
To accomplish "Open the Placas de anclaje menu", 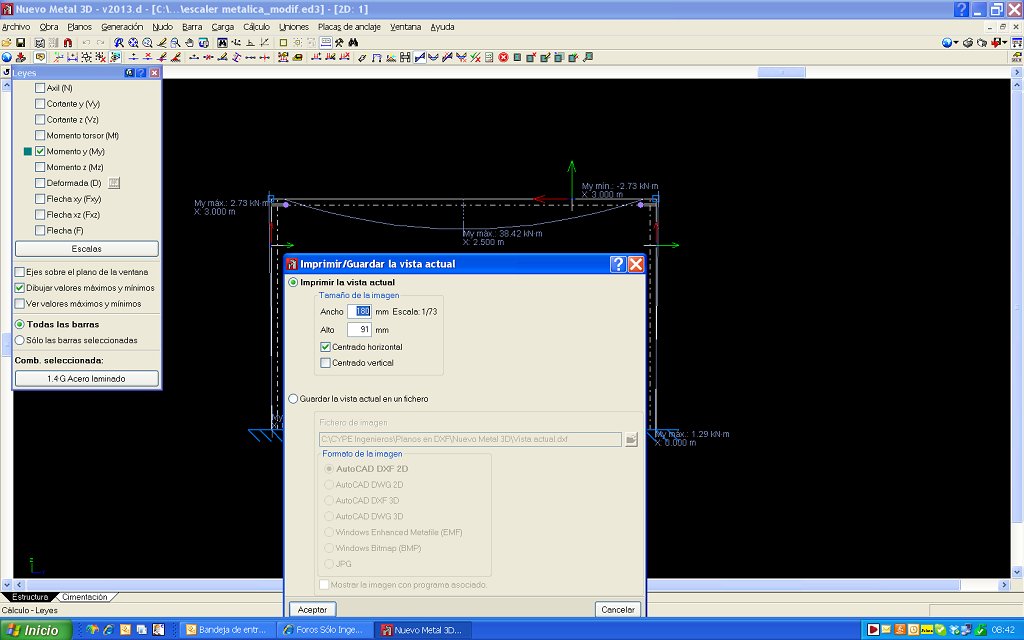I will click(x=349, y=27).
